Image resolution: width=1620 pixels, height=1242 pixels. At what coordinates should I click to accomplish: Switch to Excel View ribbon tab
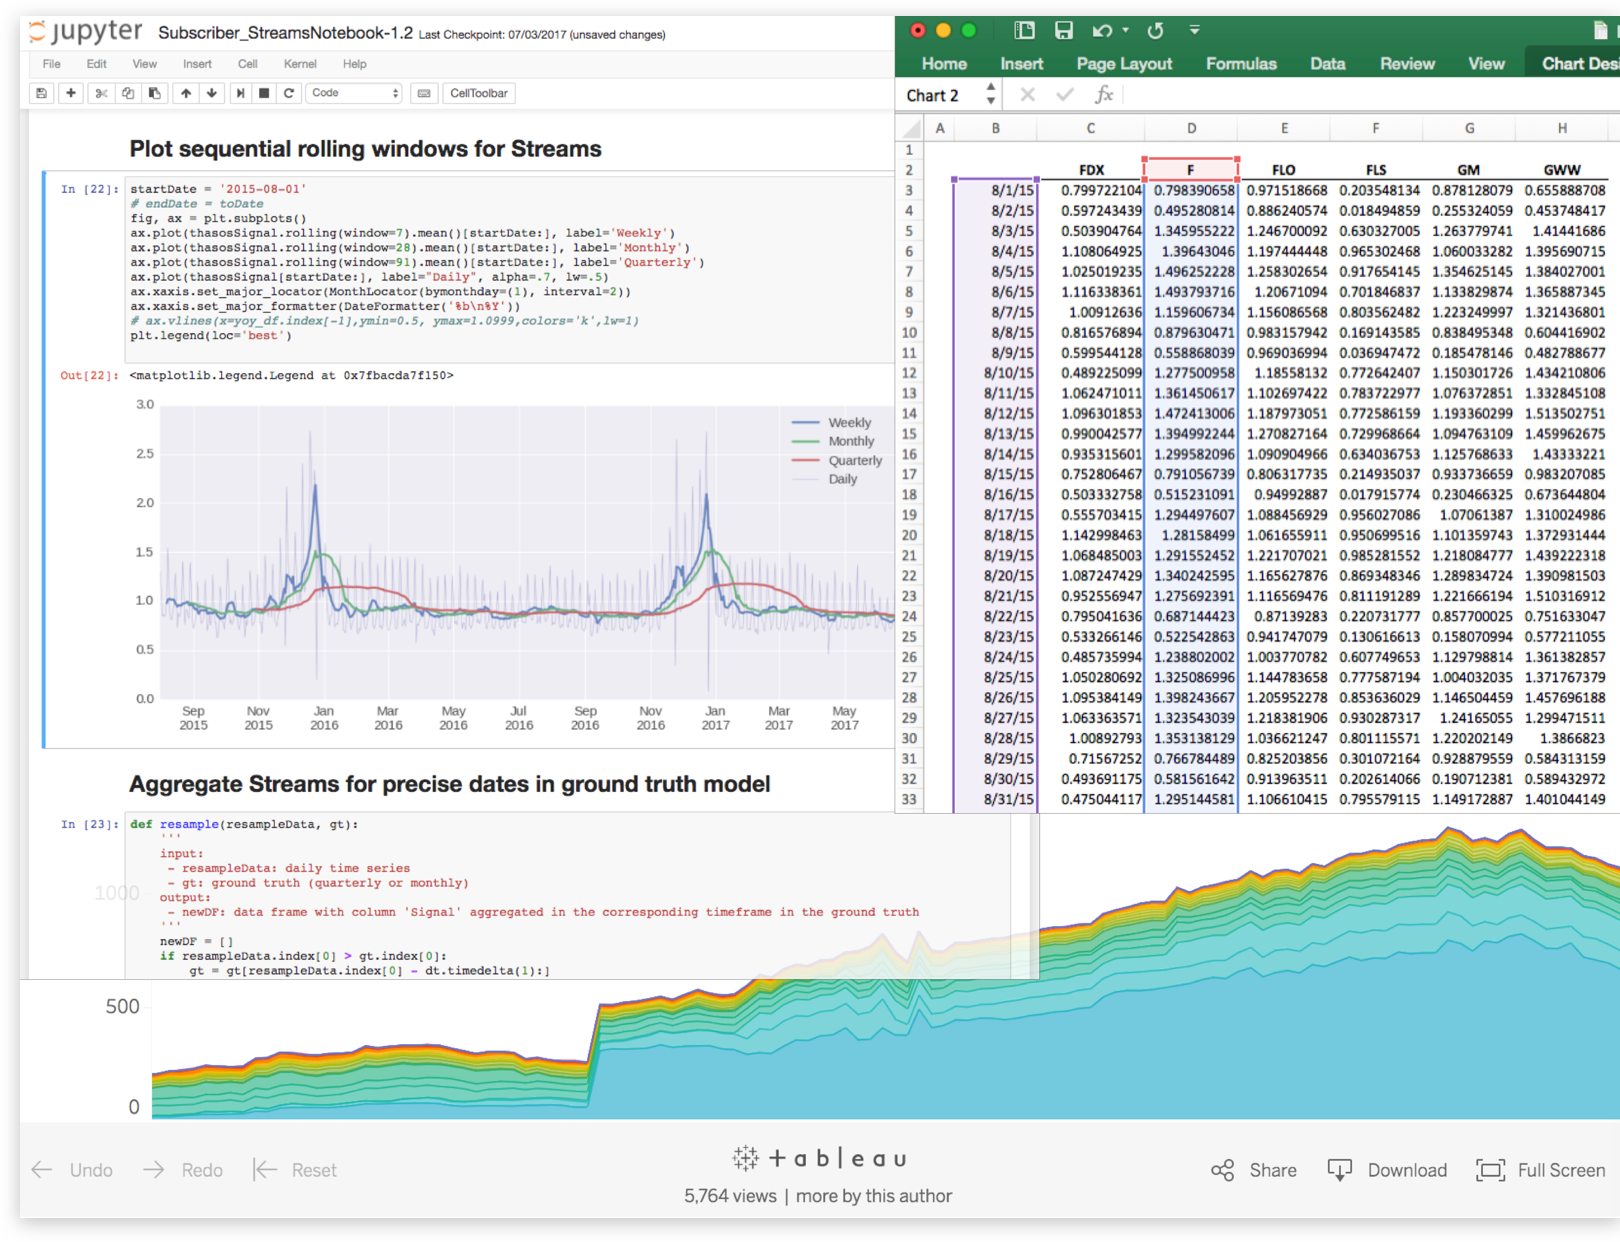1486,63
